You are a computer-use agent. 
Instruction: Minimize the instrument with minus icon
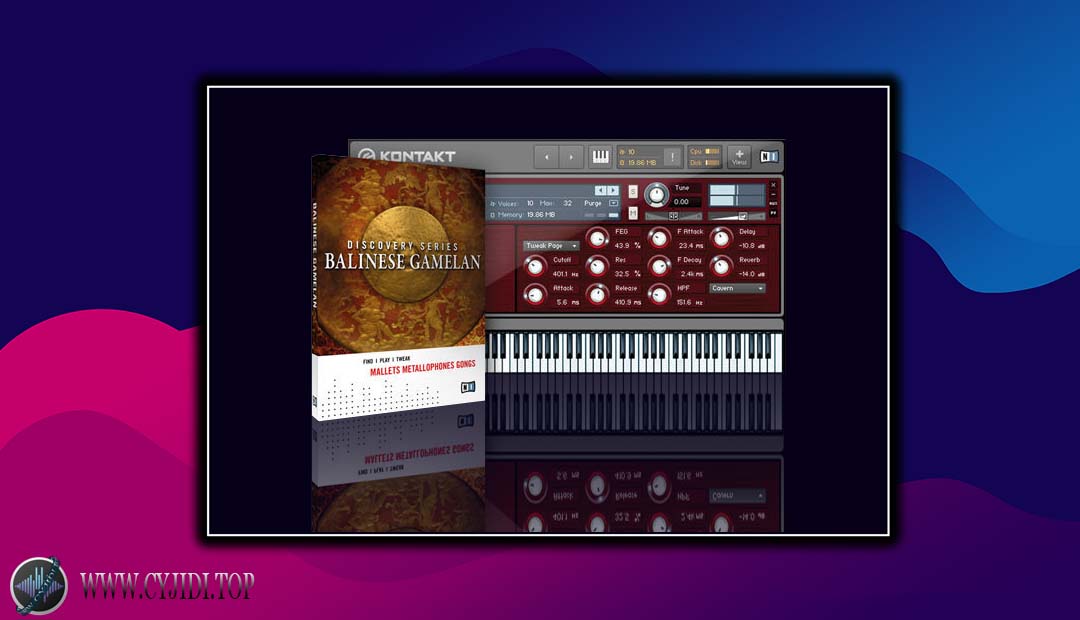point(773,194)
